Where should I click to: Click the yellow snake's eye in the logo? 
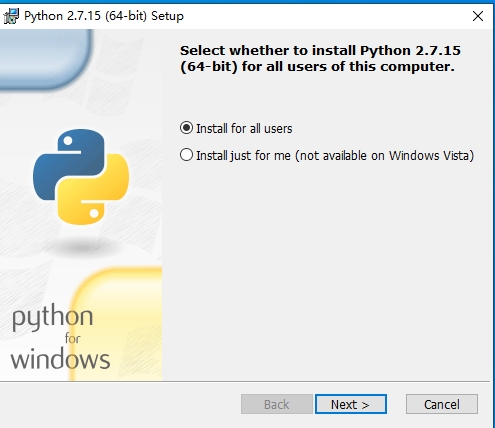click(x=94, y=213)
